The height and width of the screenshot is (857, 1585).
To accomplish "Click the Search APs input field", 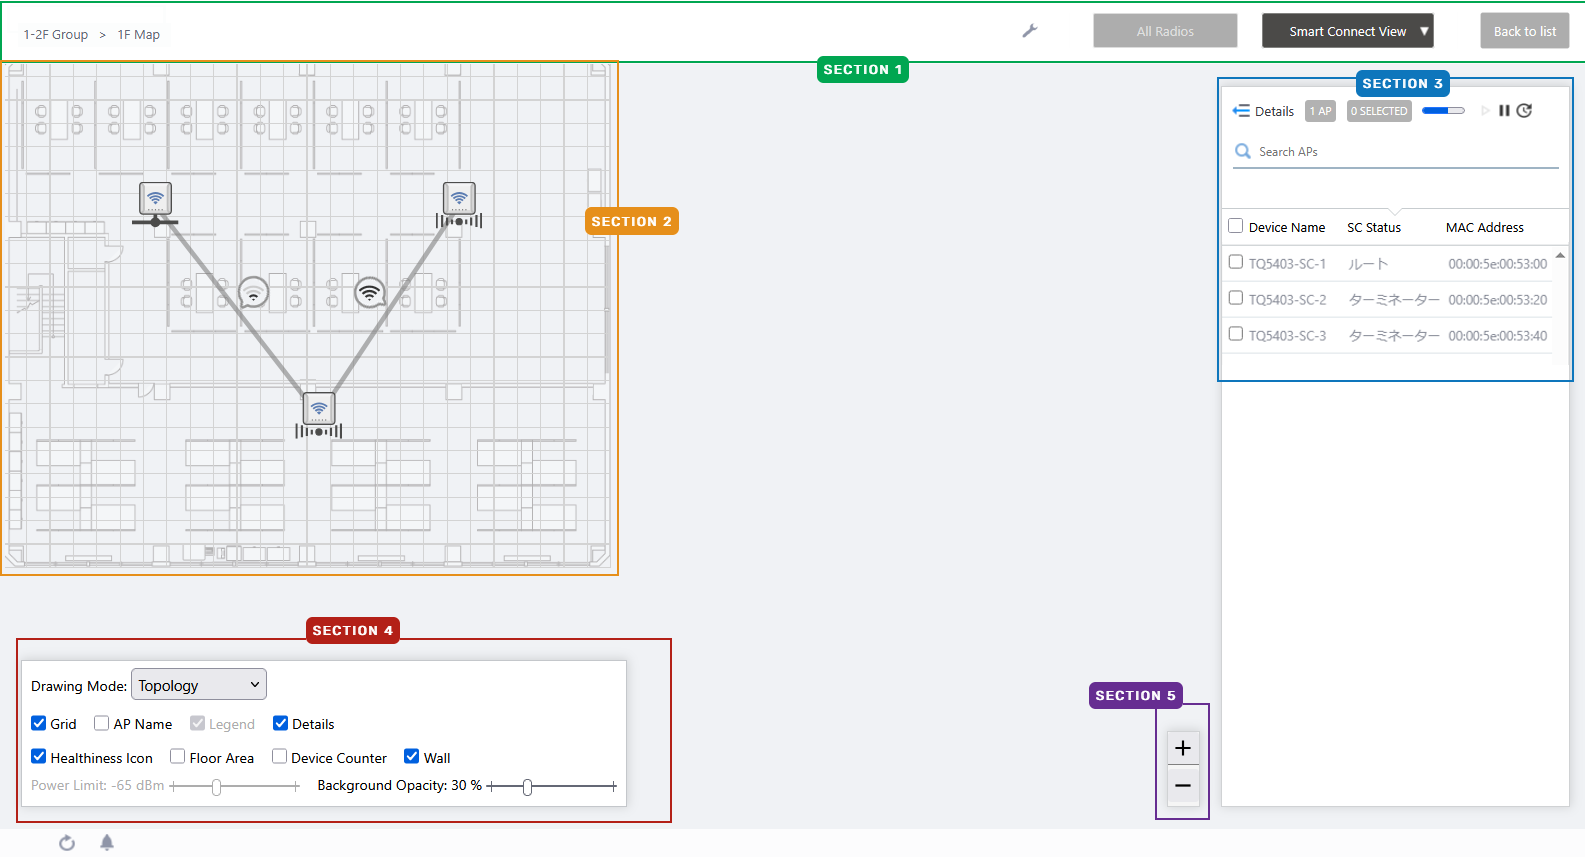I will click(x=1400, y=152).
